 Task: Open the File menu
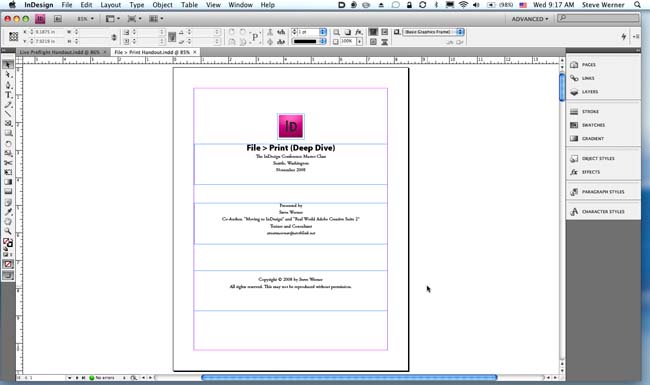(67, 5)
